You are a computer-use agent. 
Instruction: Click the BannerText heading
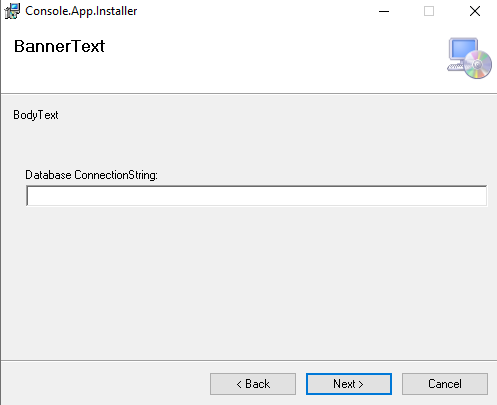(59, 46)
